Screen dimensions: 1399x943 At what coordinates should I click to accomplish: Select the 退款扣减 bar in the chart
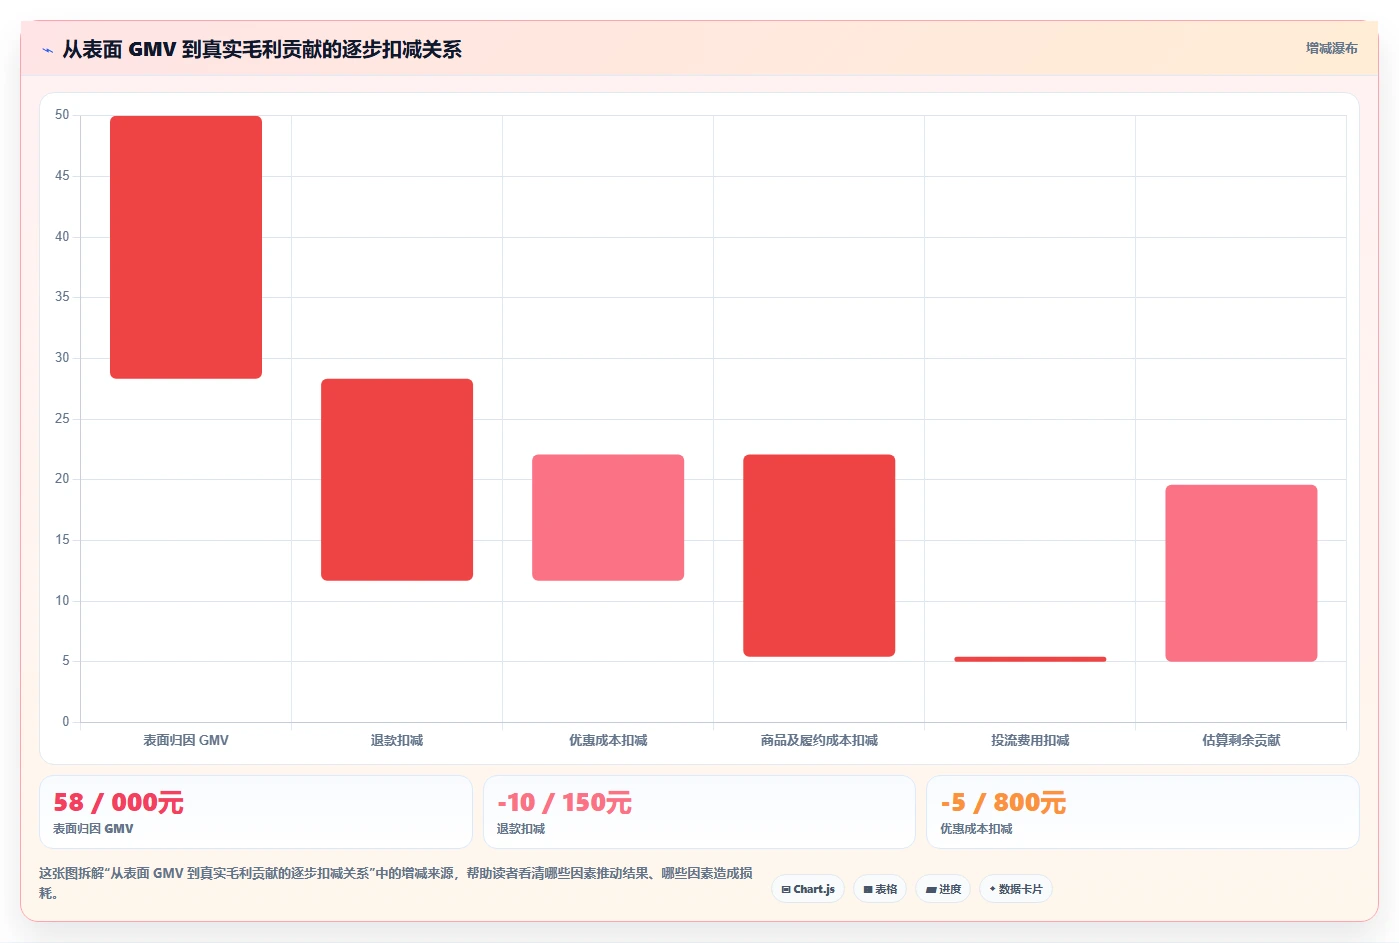pyautogui.click(x=397, y=479)
